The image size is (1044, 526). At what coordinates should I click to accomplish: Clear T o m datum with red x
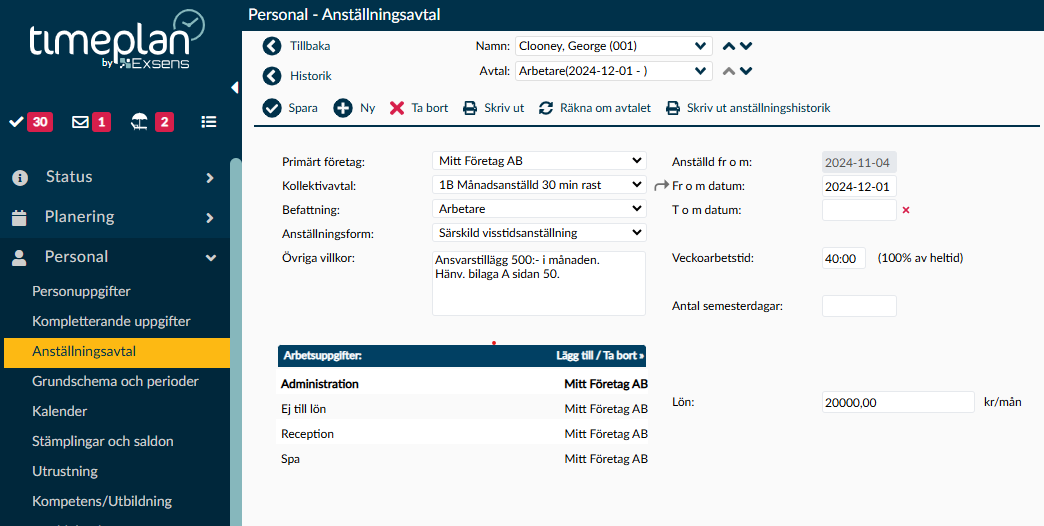click(906, 210)
